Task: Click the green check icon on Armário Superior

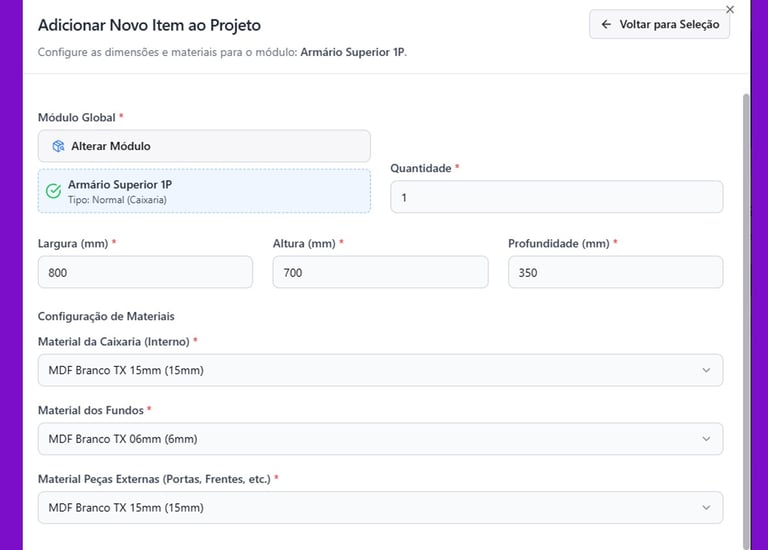Action: pyautogui.click(x=54, y=191)
